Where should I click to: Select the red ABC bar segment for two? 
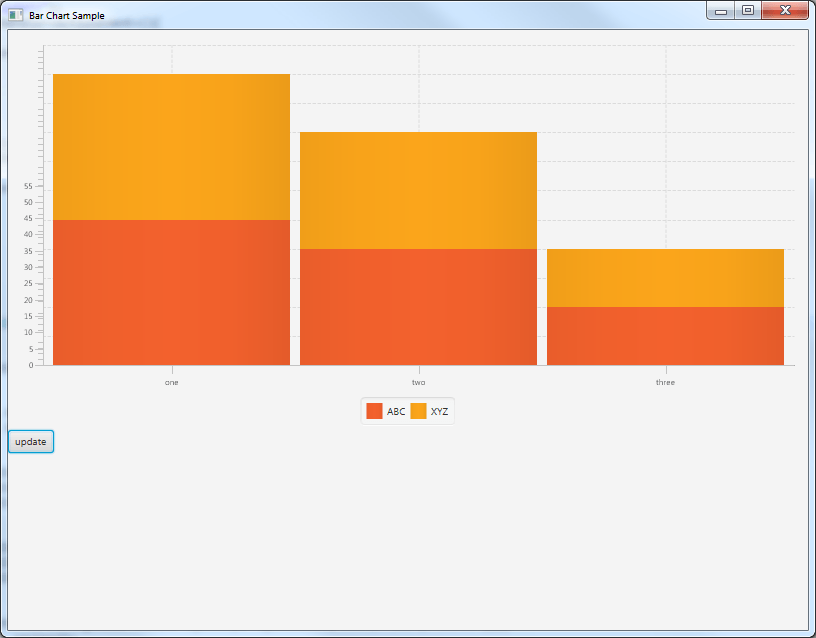[418, 307]
